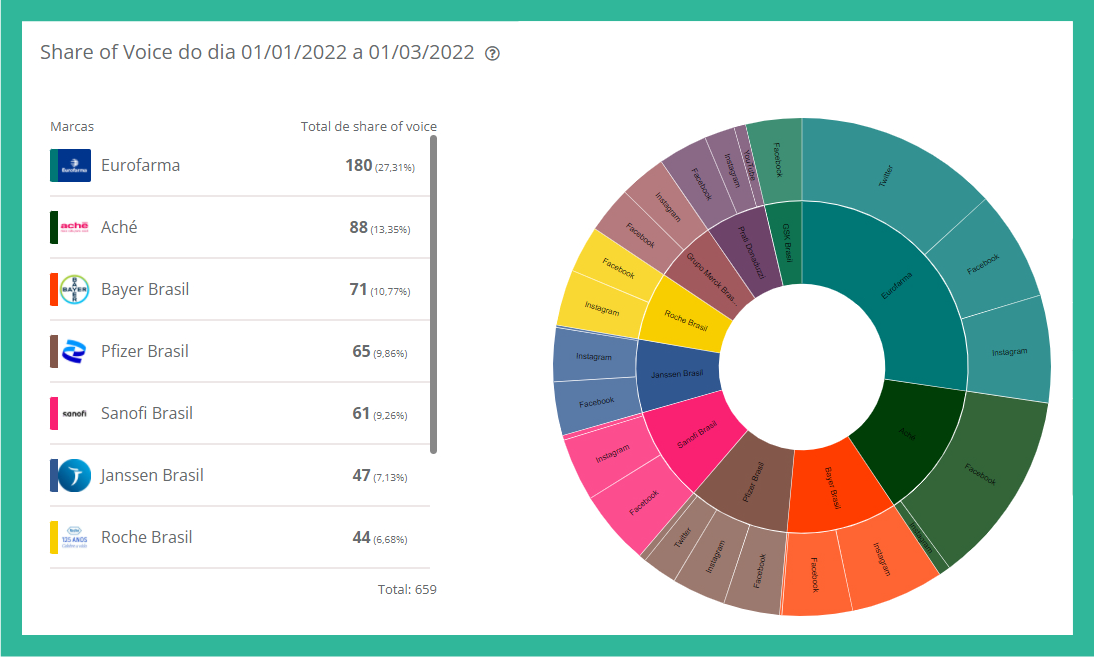Click the Aché brand logo

tap(75, 228)
